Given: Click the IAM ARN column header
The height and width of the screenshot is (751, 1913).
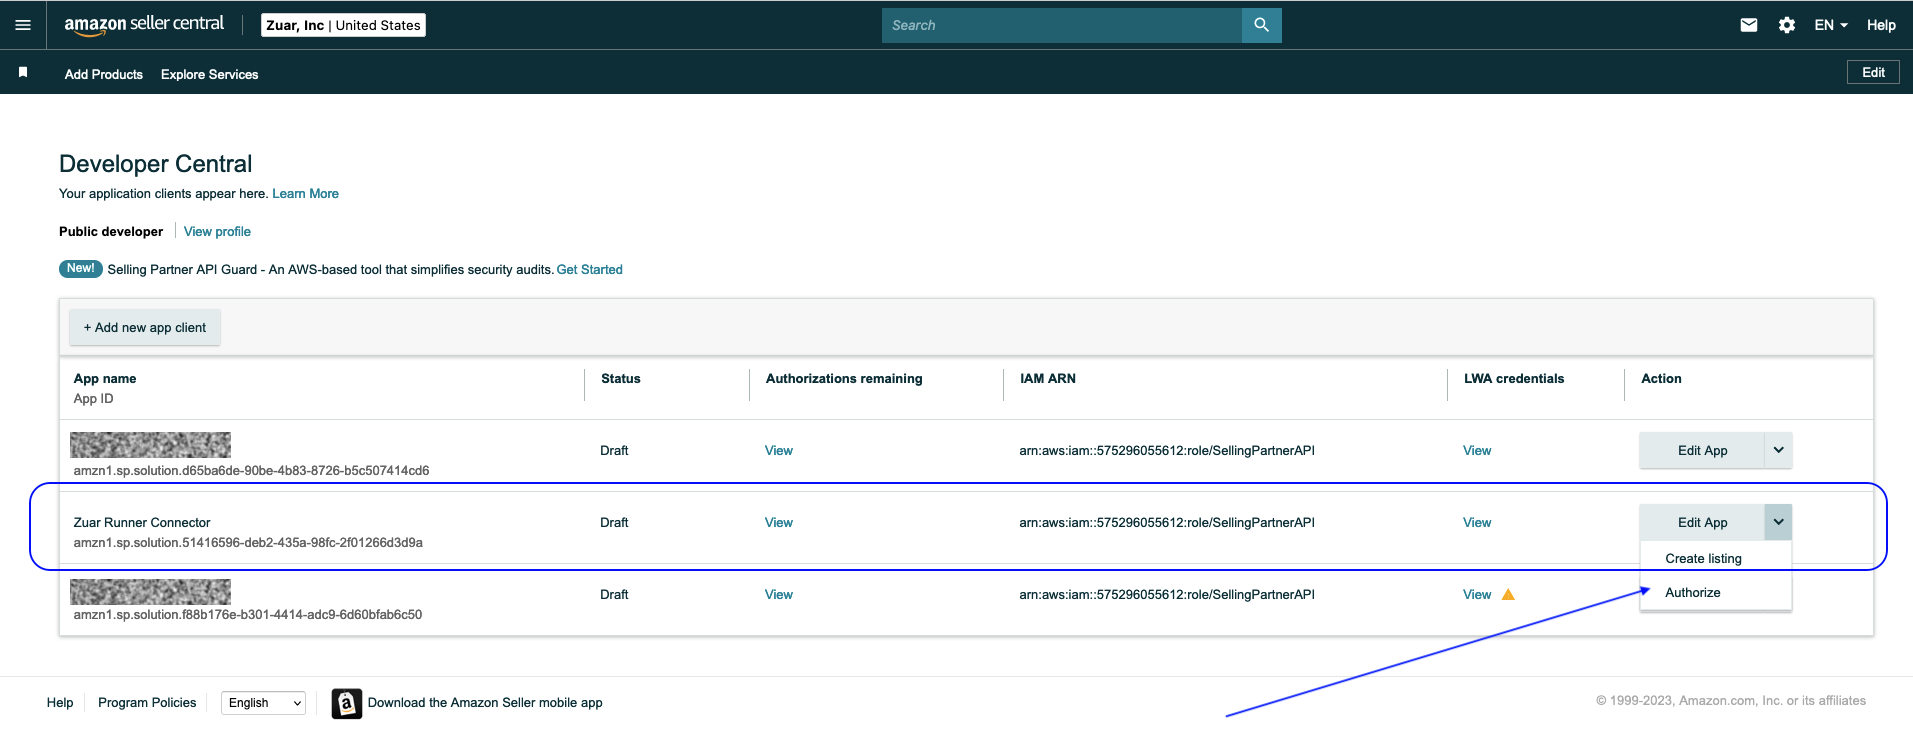Looking at the screenshot, I should [x=1048, y=378].
